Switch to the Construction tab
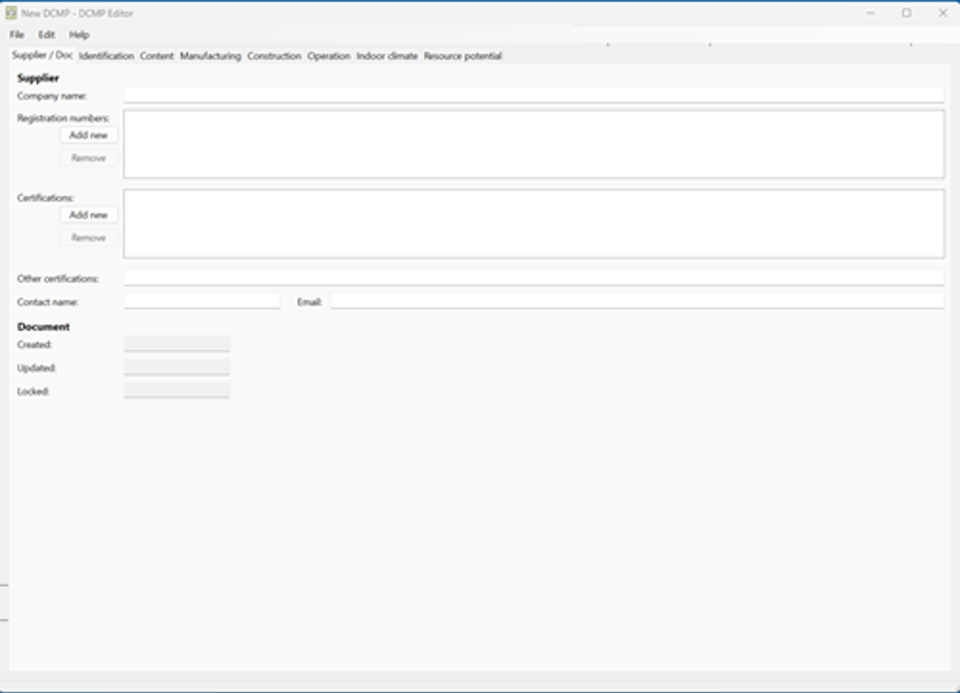Image resolution: width=960 pixels, height=693 pixels. pos(274,56)
